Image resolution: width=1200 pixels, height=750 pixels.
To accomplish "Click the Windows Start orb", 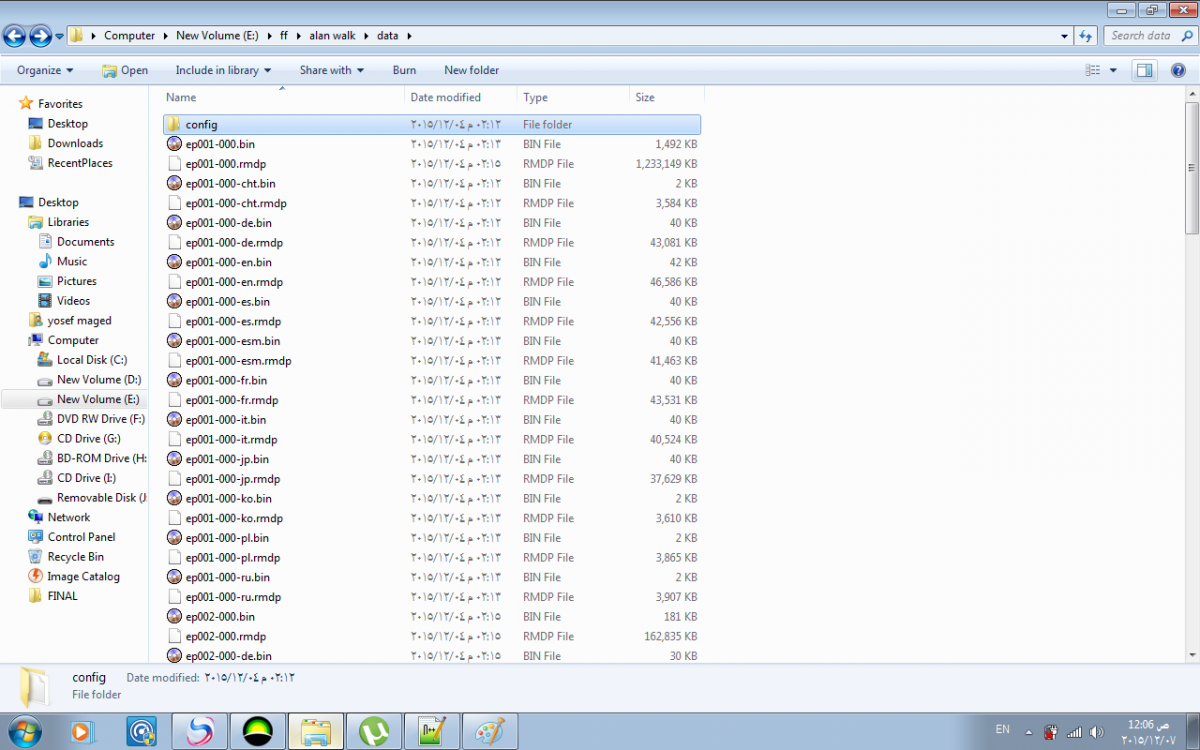I will pos(23,731).
